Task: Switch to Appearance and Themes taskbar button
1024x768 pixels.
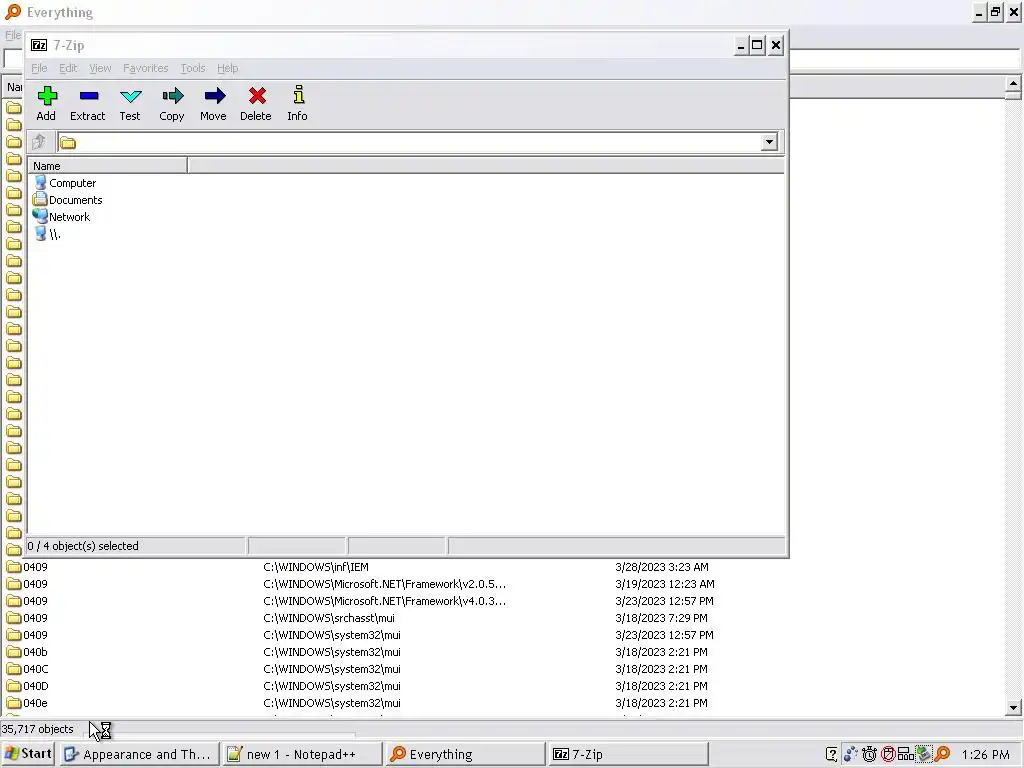Action: coord(138,754)
